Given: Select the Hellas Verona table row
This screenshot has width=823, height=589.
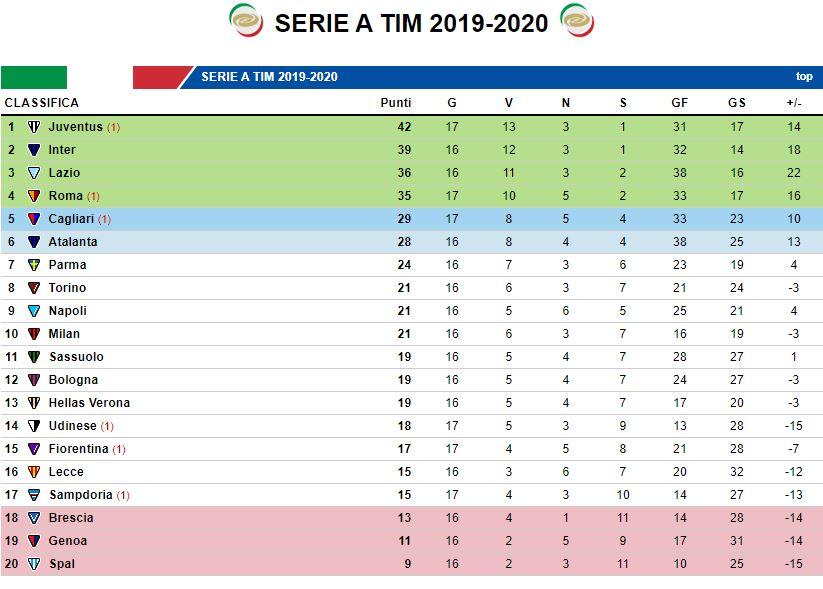Looking at the screenshot, I should (x=412, y=403).
